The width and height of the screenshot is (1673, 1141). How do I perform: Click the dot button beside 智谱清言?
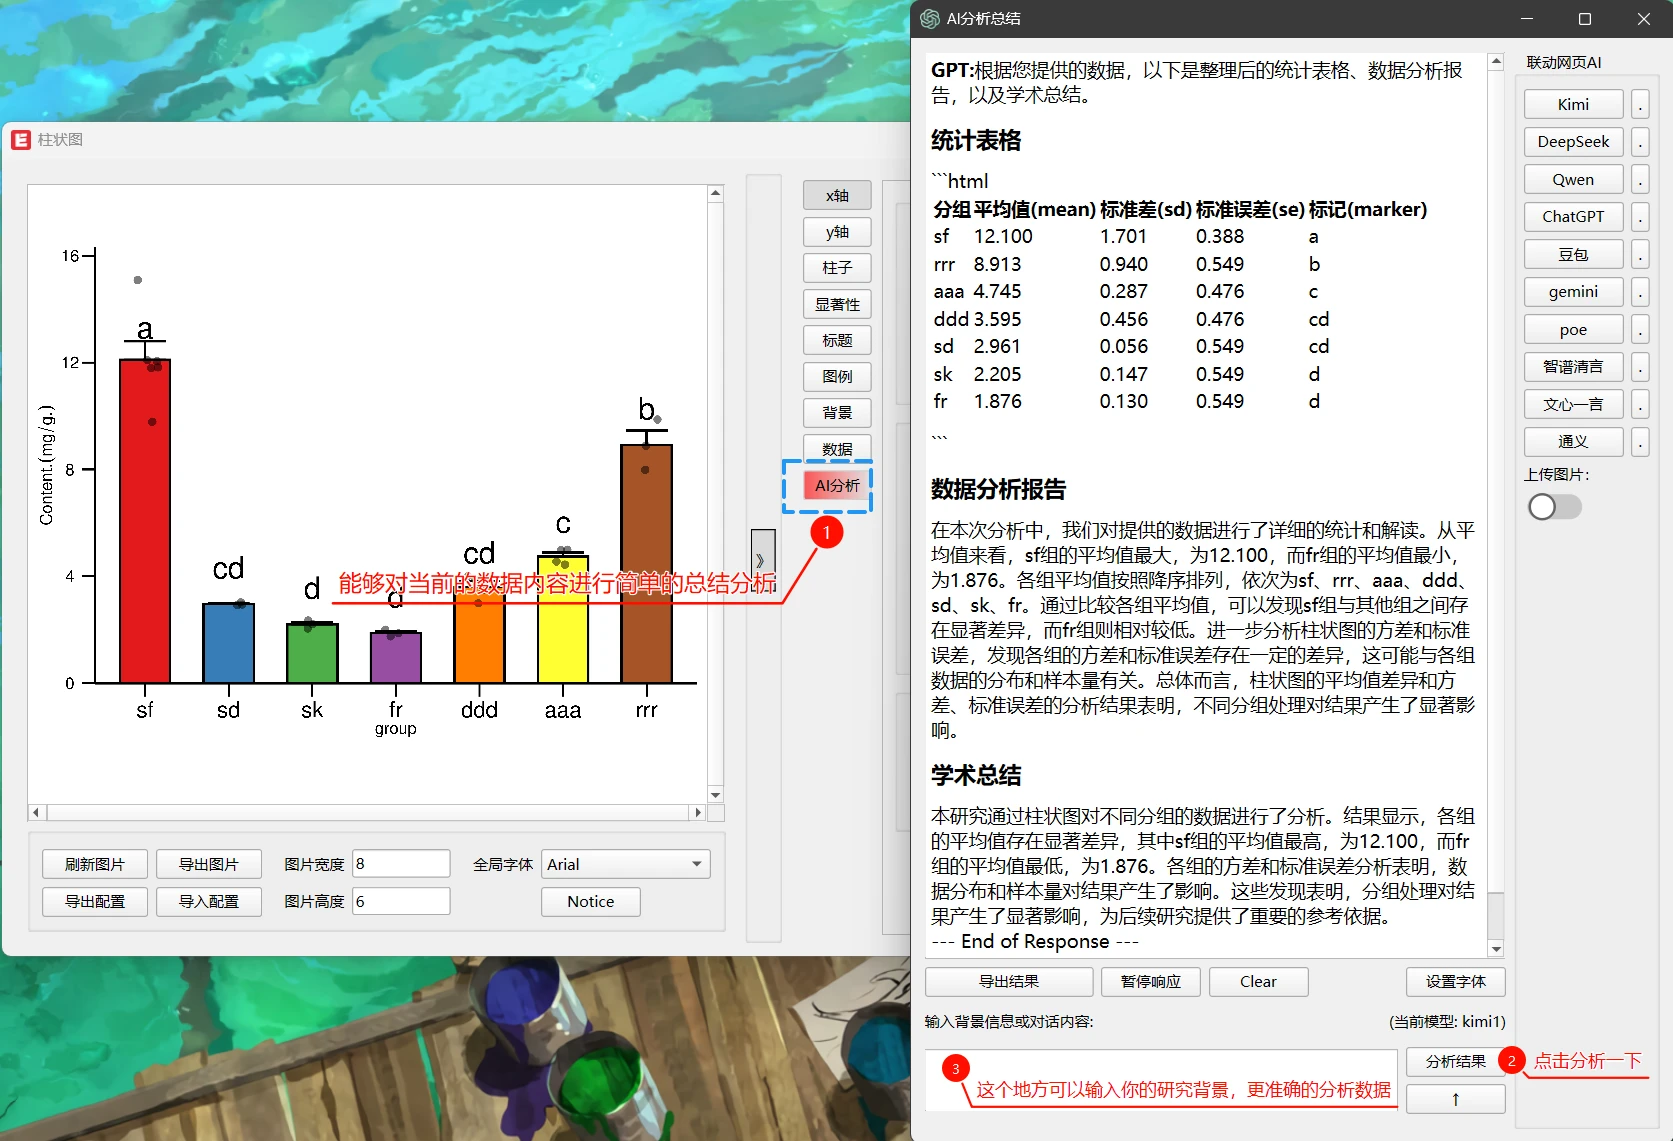(x=1640, y=367)
